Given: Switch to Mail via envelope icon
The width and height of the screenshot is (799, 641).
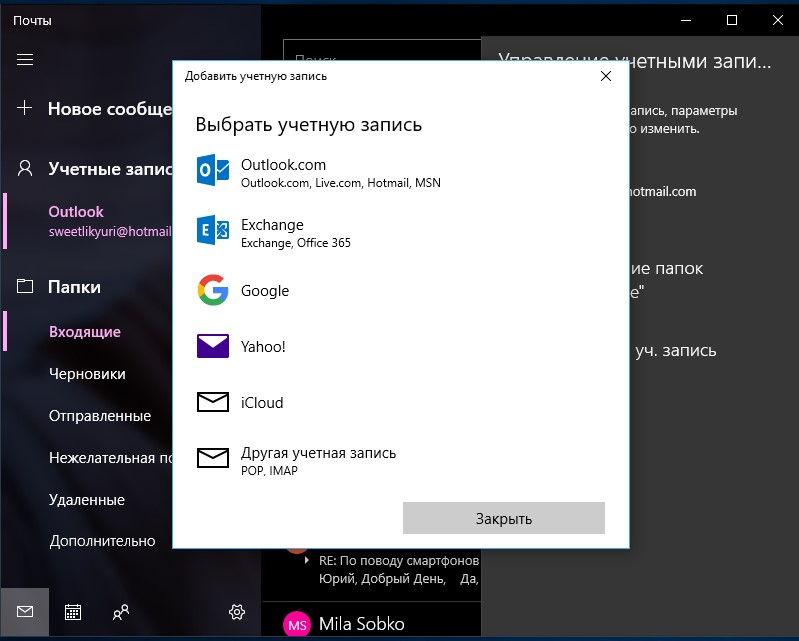Looking at the screenshot, I should [24, 611].
